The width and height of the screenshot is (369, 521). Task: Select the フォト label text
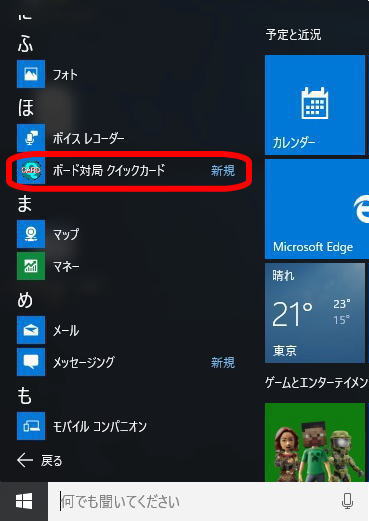click(65, 74)
